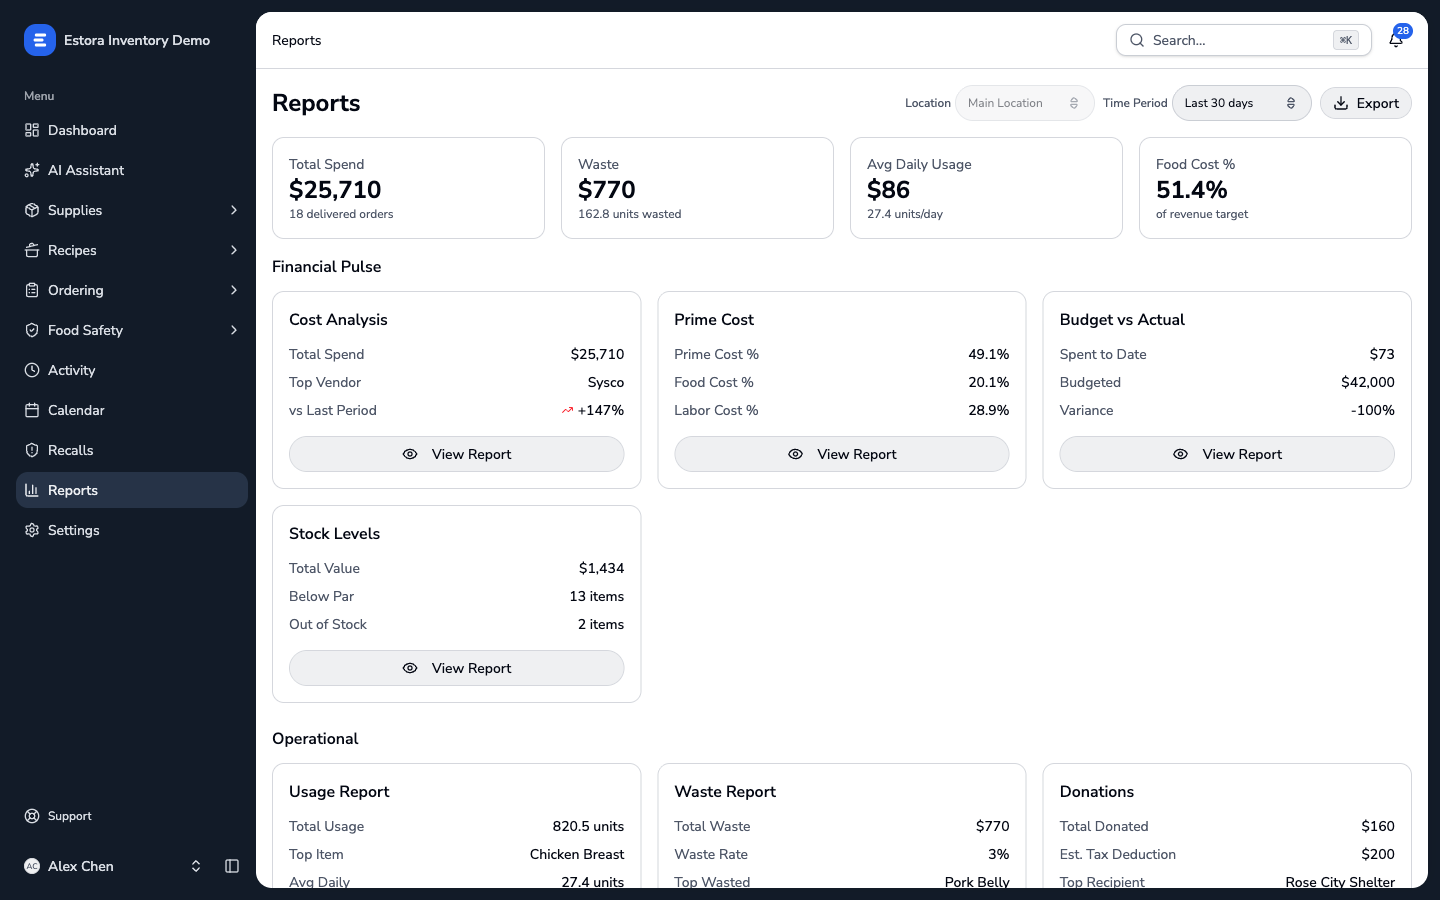Click the Export button
Image resolution: width=1440 pixels, height=900 pixels.
pos(1366,103)
